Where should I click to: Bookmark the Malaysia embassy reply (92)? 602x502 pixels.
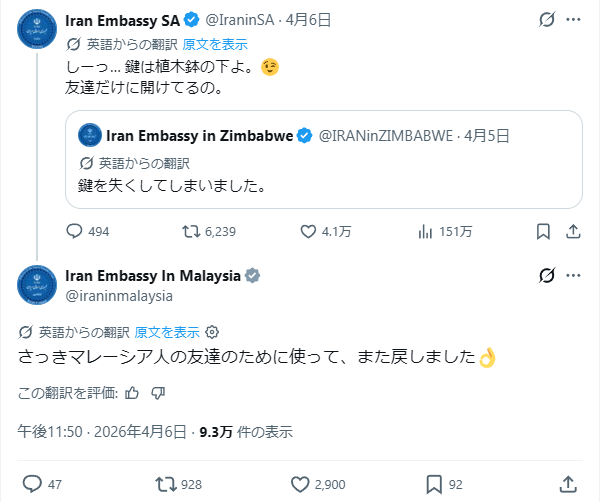click(x=433, y=484)
